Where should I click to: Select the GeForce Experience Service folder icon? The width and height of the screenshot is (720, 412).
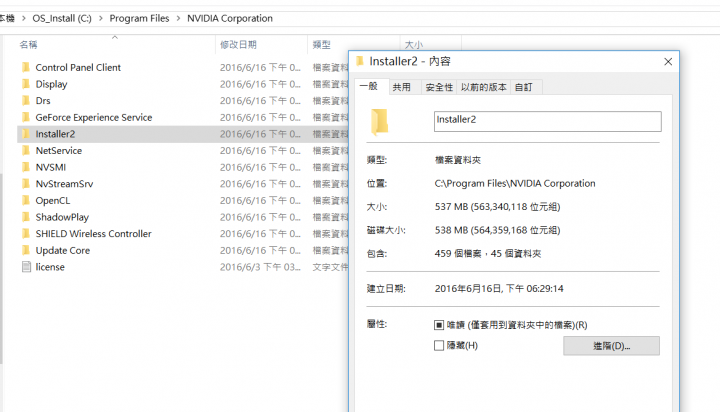(x=26, y=117)
